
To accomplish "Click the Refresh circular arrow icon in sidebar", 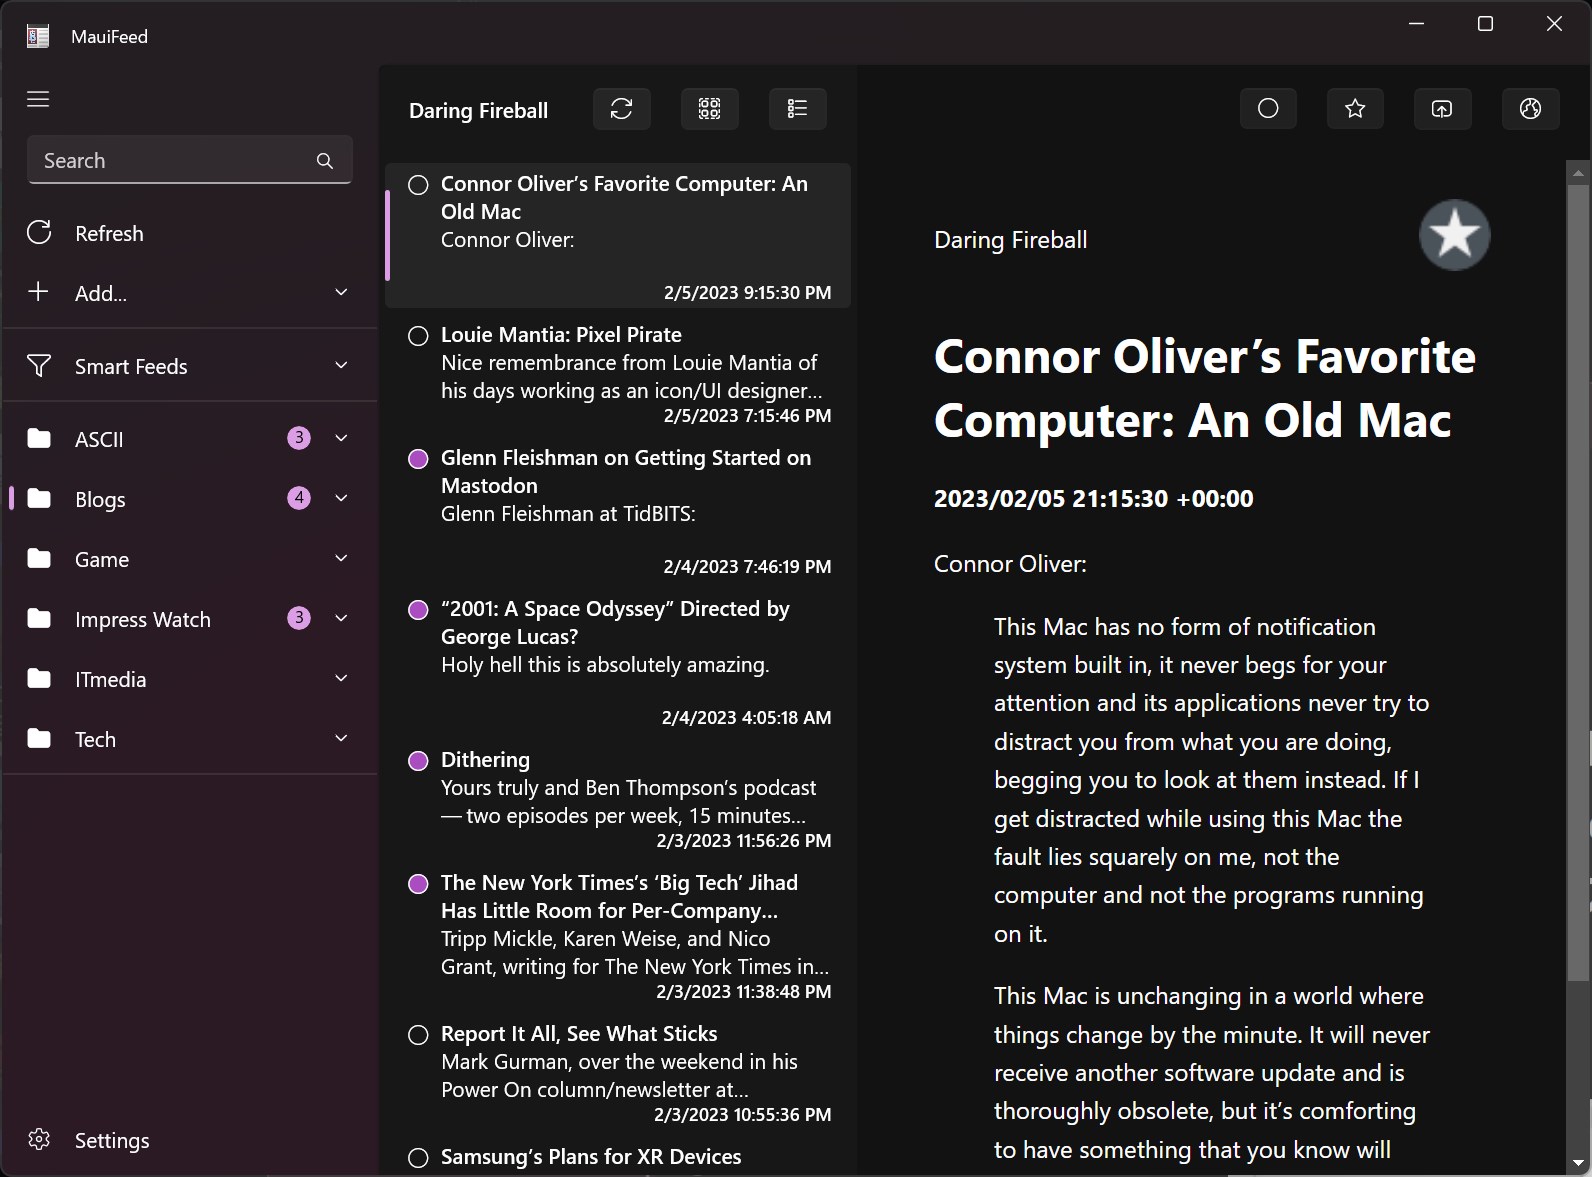I will click(x=39, y=233).
